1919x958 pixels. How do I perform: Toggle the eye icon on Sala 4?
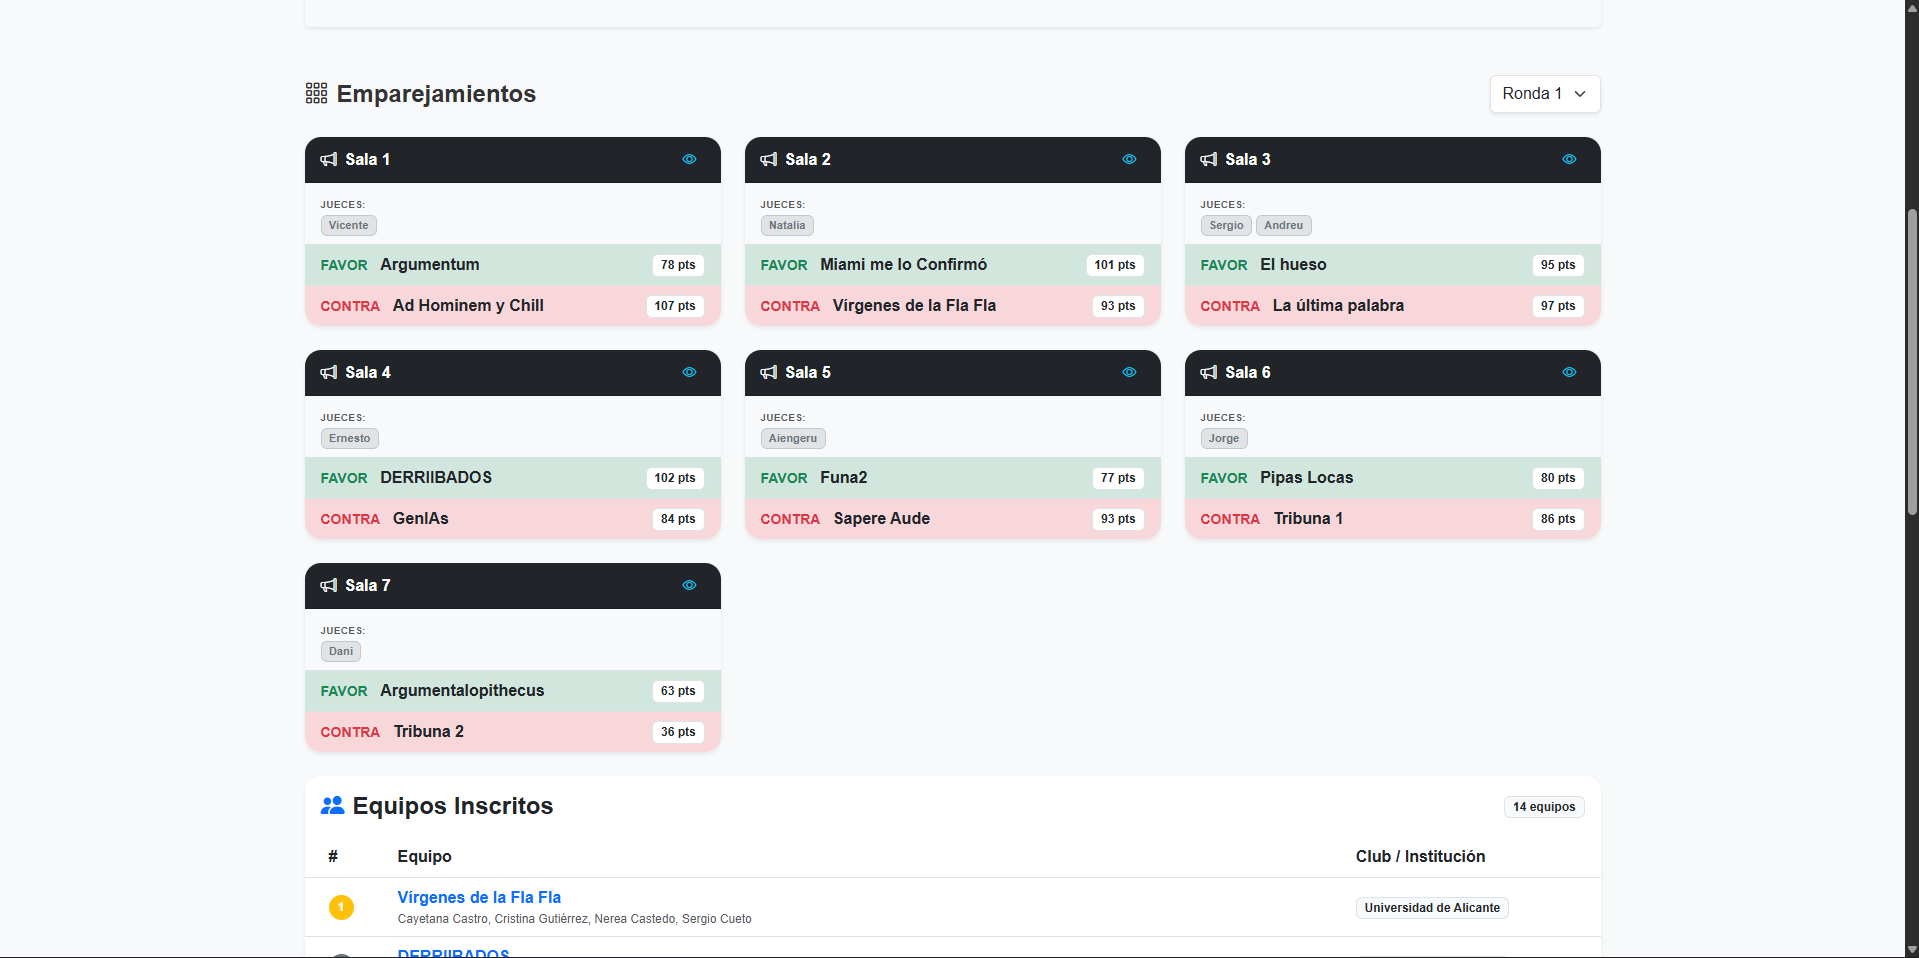689,372
